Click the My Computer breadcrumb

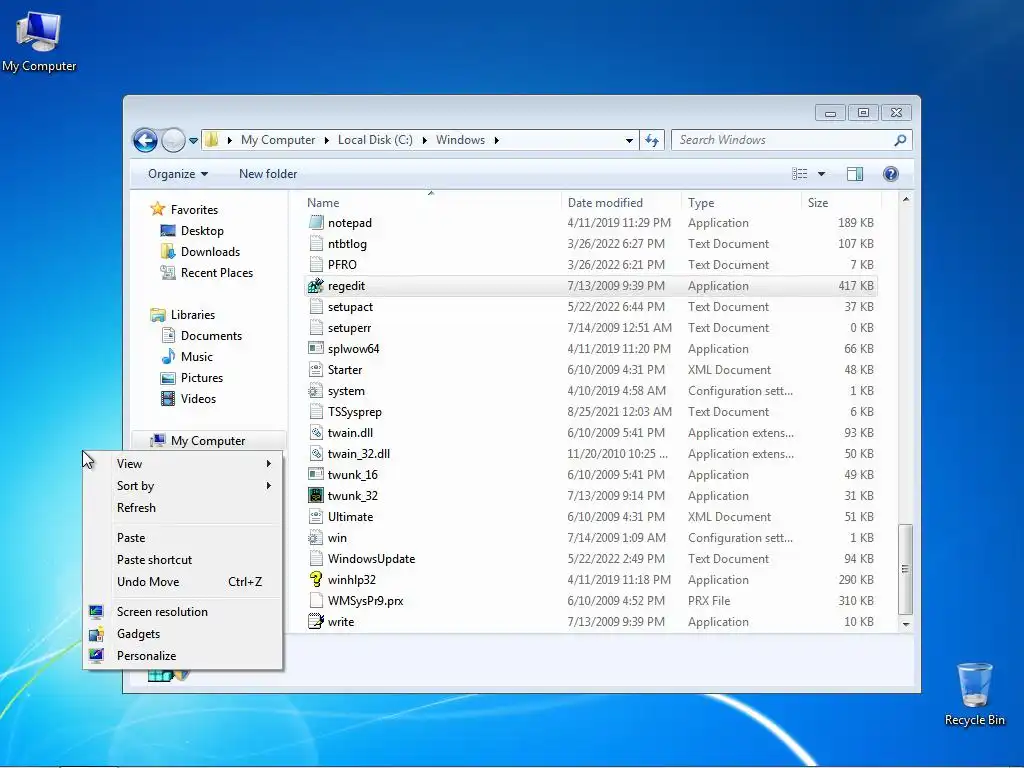point(278,140)
